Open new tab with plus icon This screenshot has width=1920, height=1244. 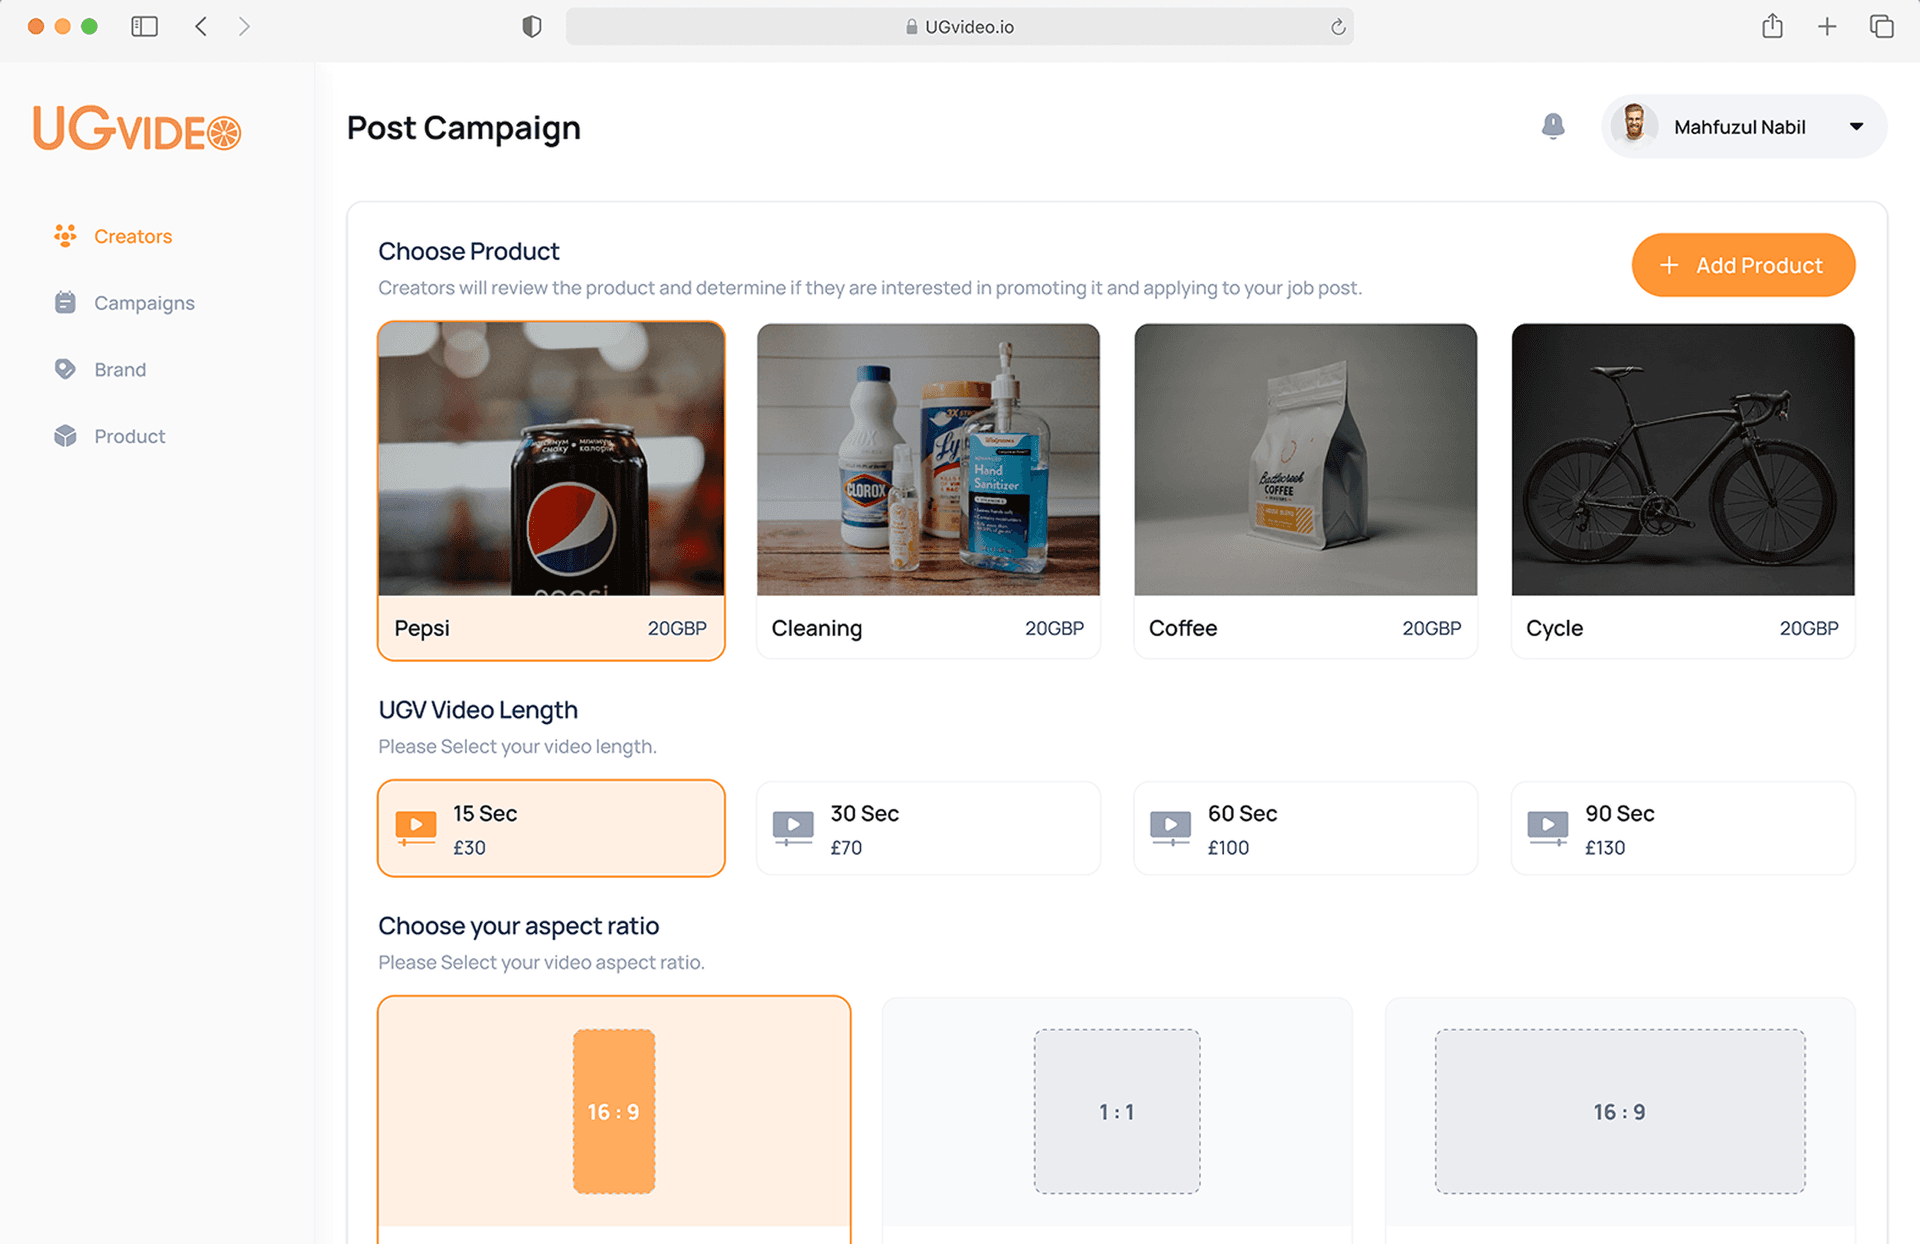tap(1826, 27)
